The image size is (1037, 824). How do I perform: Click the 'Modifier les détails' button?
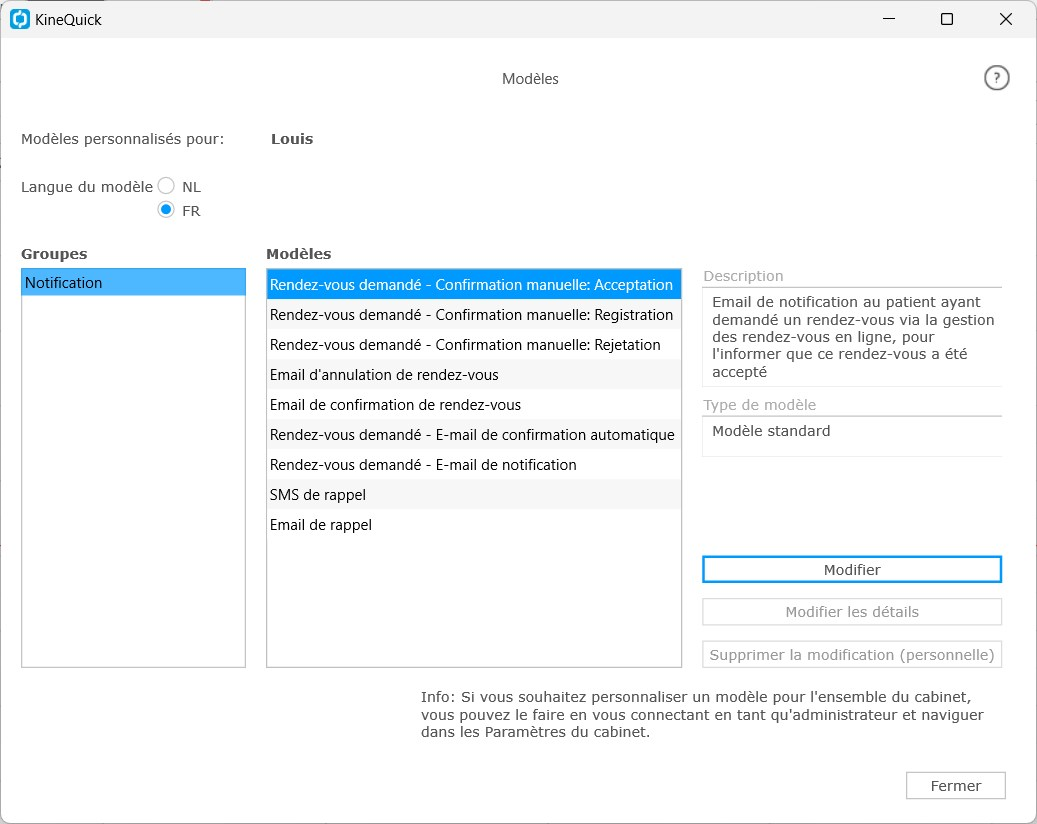click(x=852, y=612)
